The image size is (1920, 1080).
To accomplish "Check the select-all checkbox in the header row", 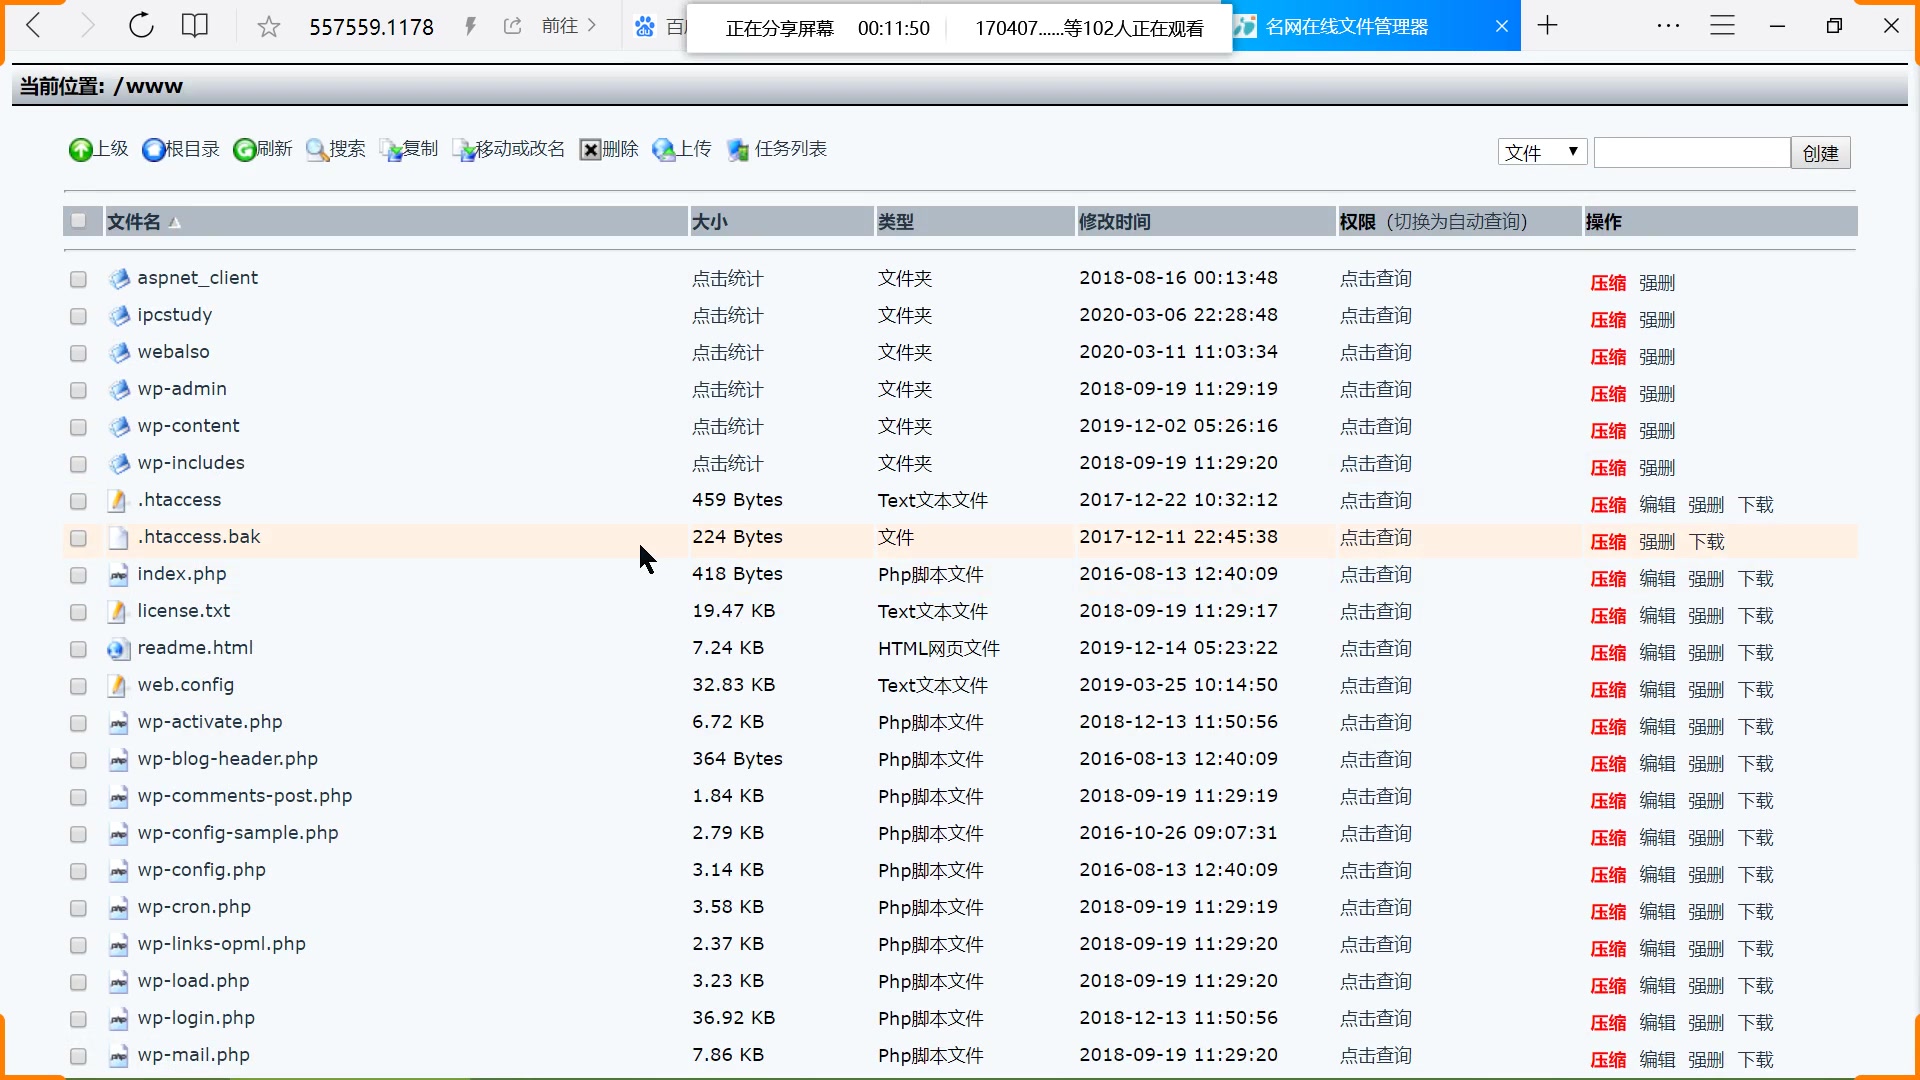I will click(x=78, y=221).
